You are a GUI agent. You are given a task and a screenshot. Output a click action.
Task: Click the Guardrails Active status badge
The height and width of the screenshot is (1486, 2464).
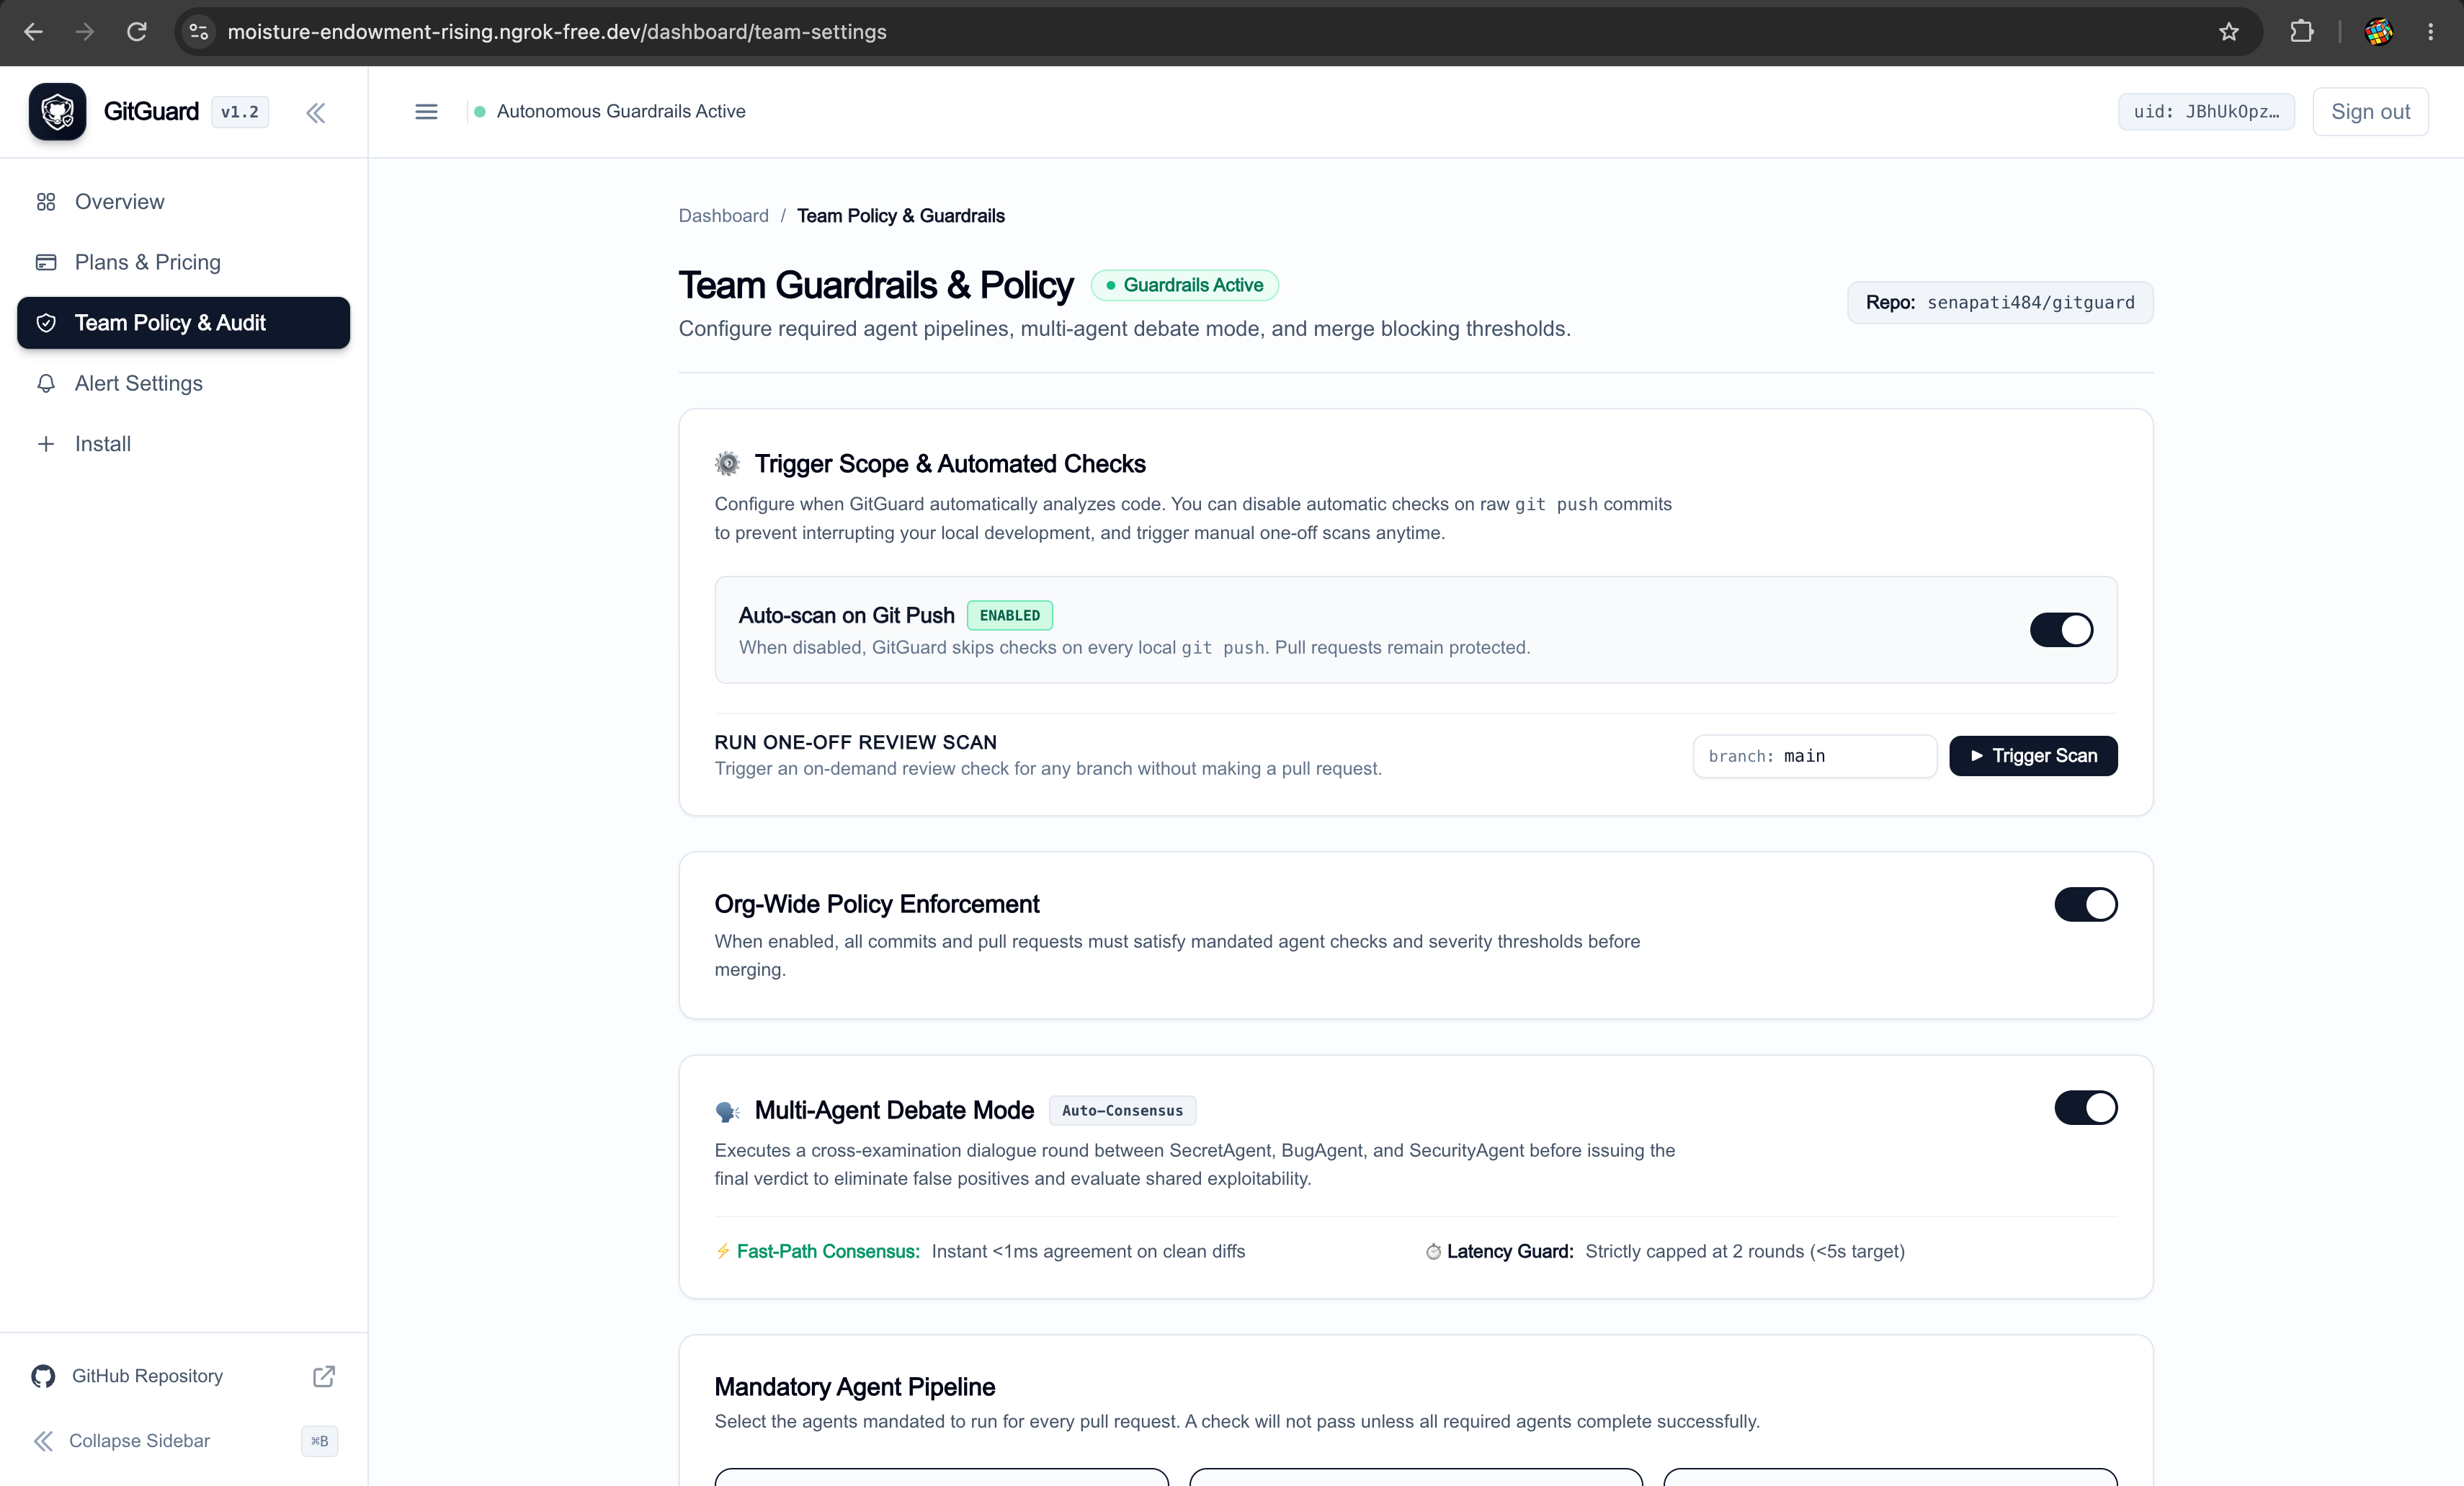(x=1184, y=285)
